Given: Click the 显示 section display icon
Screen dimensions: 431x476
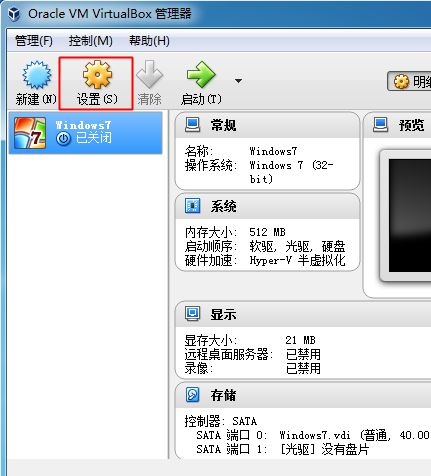Looking at the screenshot, I should click(193, 314).
